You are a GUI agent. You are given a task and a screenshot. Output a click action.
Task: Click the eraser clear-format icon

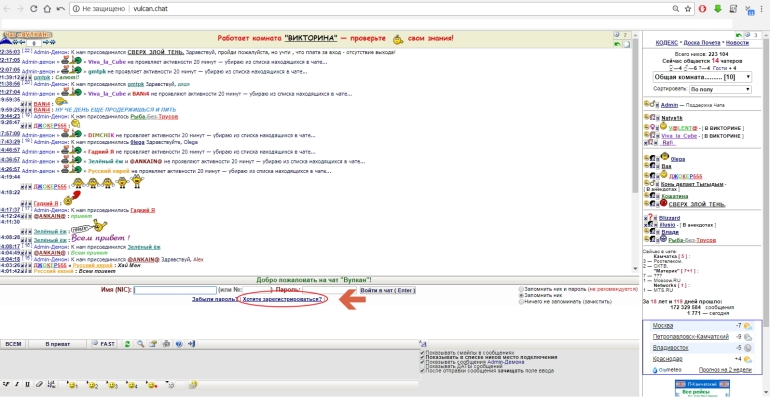(39, 384)
